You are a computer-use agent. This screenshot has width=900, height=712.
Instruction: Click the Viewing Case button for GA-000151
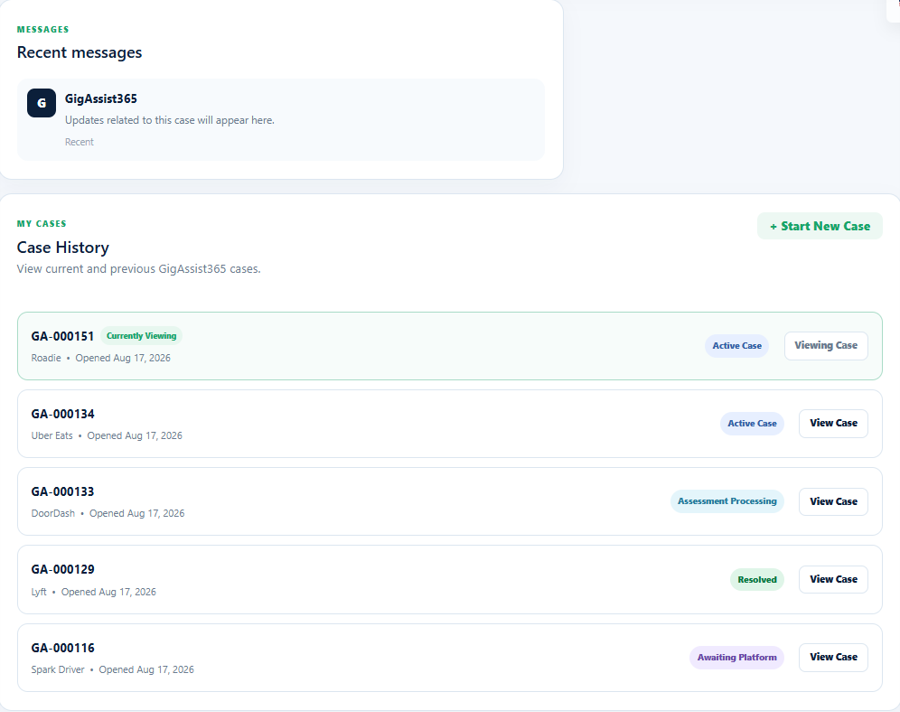826,346
